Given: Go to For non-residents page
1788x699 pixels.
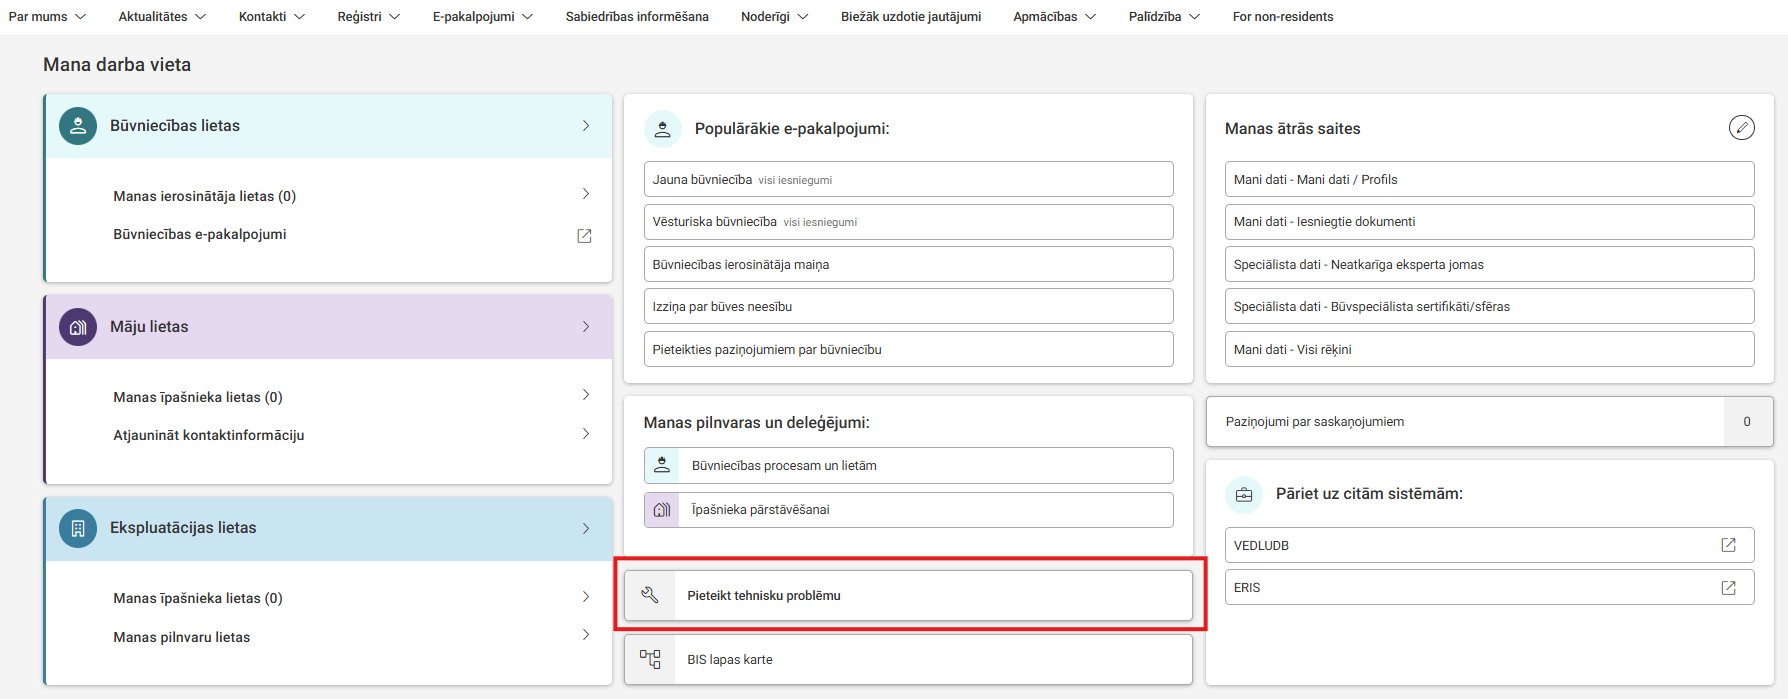Looking at the screenshot, I should (x=1282, y=17).
